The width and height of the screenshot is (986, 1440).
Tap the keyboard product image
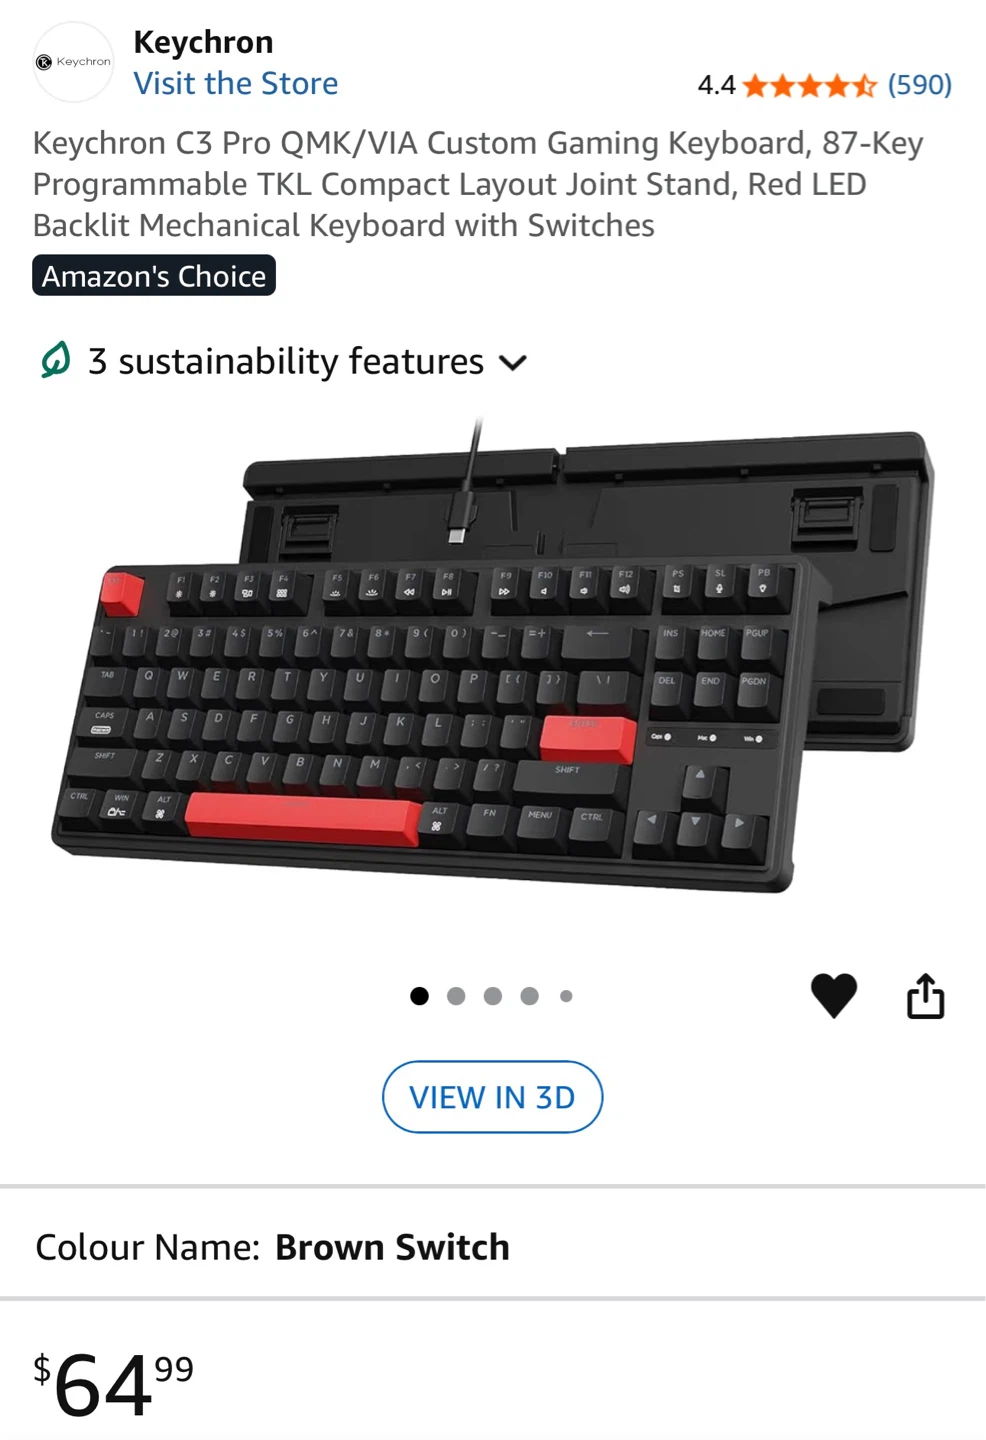(492, 655)
